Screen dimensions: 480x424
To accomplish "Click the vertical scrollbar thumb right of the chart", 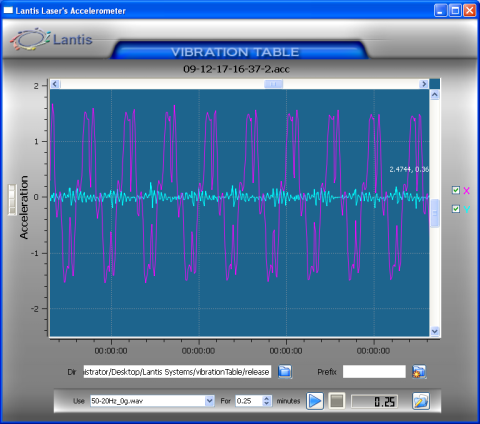I will pyautogui.click(x=435, y=213).
